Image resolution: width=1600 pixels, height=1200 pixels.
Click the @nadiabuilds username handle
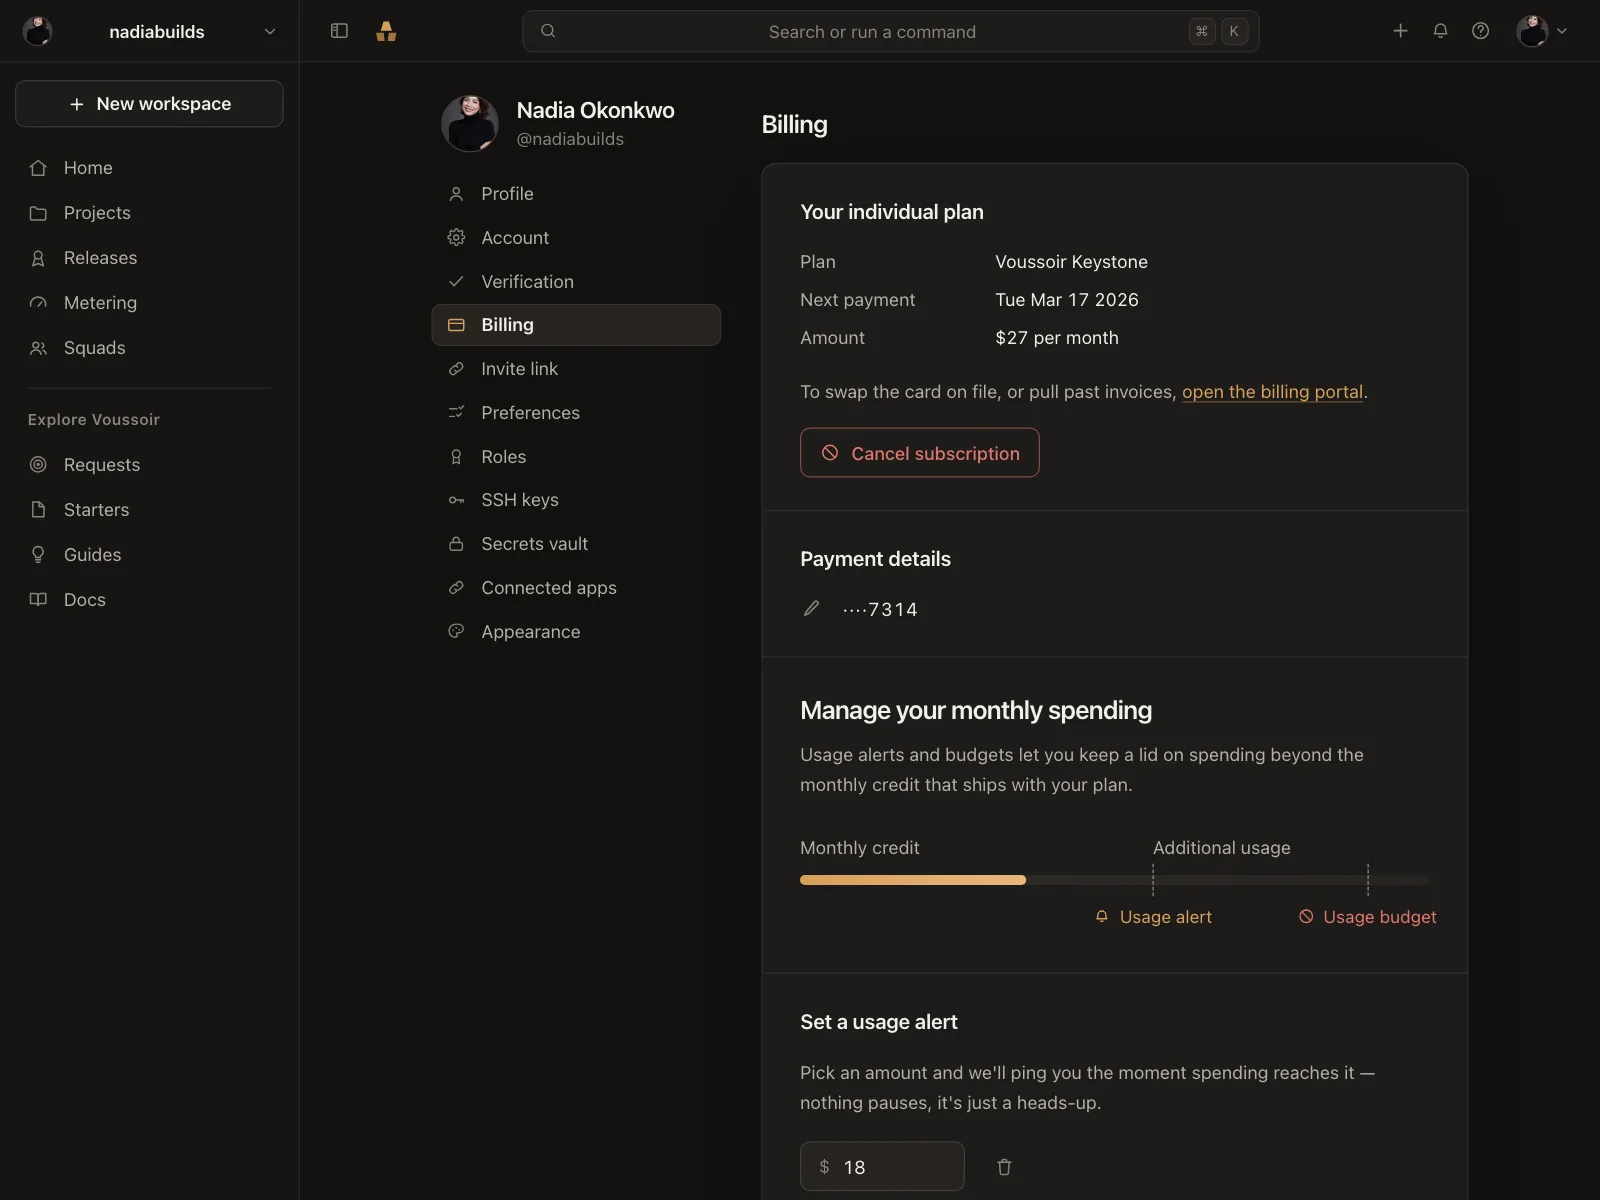(x=570, y=139)
